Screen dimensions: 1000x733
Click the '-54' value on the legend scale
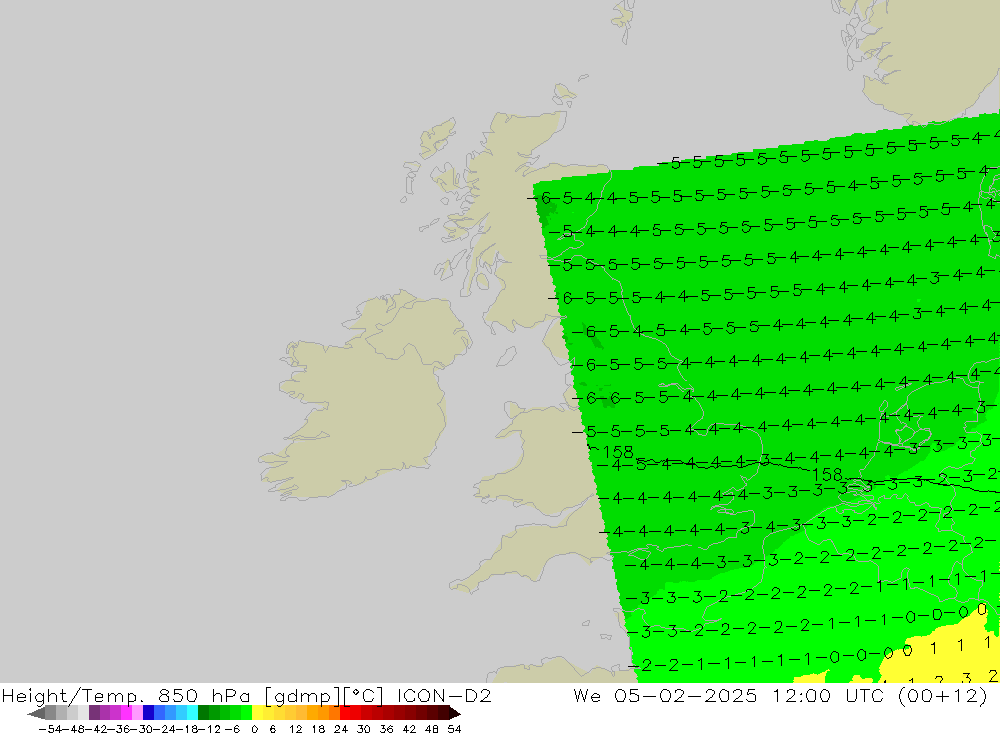[48, 729]
